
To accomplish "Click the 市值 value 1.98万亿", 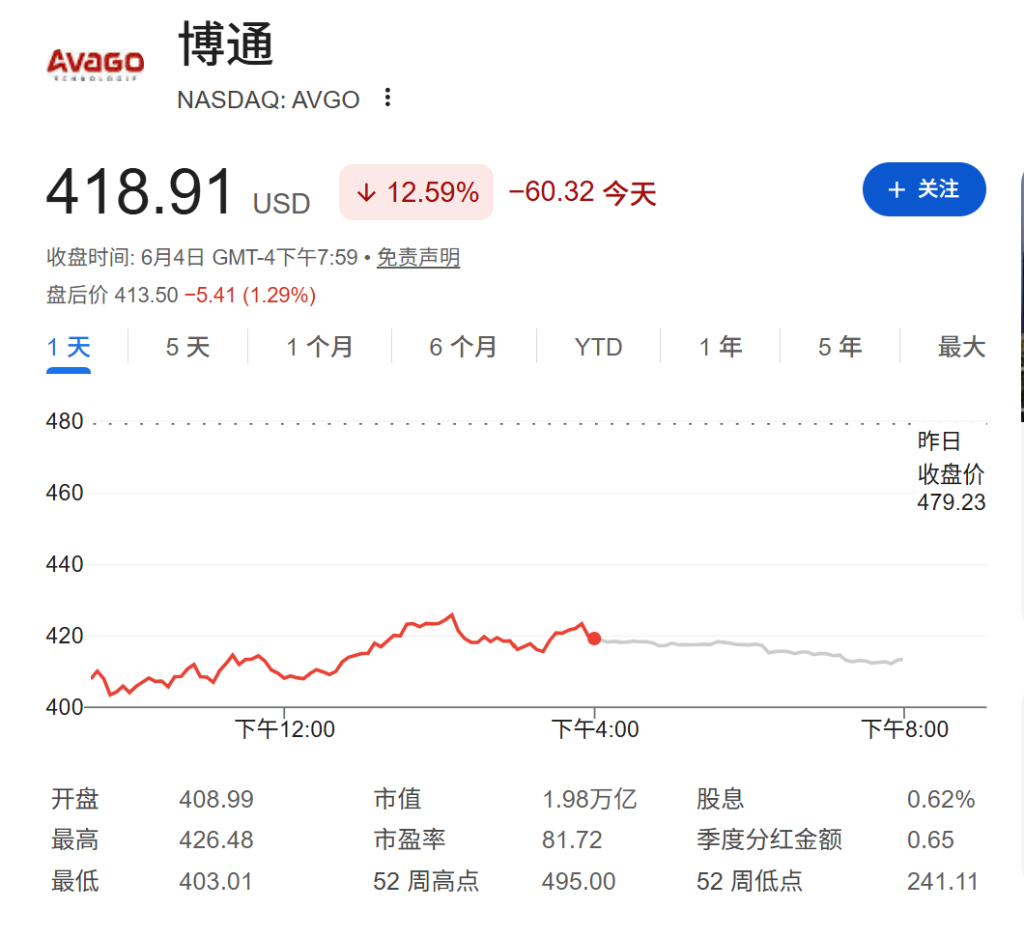I will coord(589,799).
